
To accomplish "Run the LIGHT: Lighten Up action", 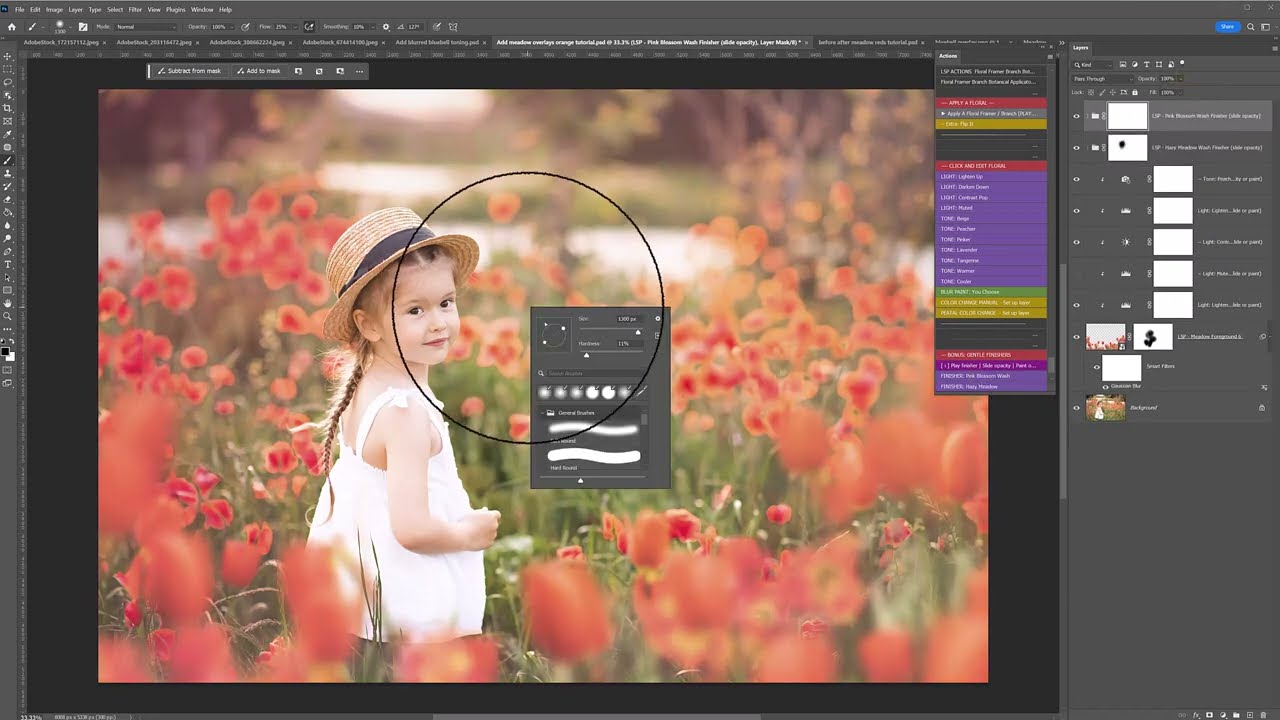I will click(990, 176).
